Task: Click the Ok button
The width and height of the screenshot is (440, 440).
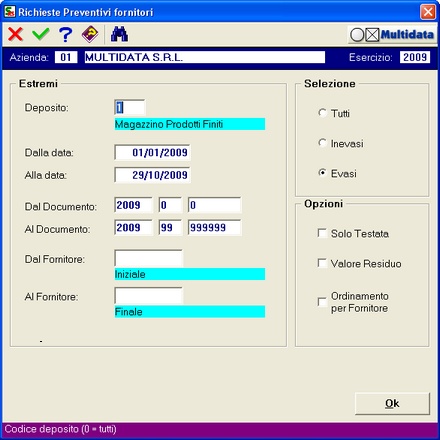Action: (392, 404)
